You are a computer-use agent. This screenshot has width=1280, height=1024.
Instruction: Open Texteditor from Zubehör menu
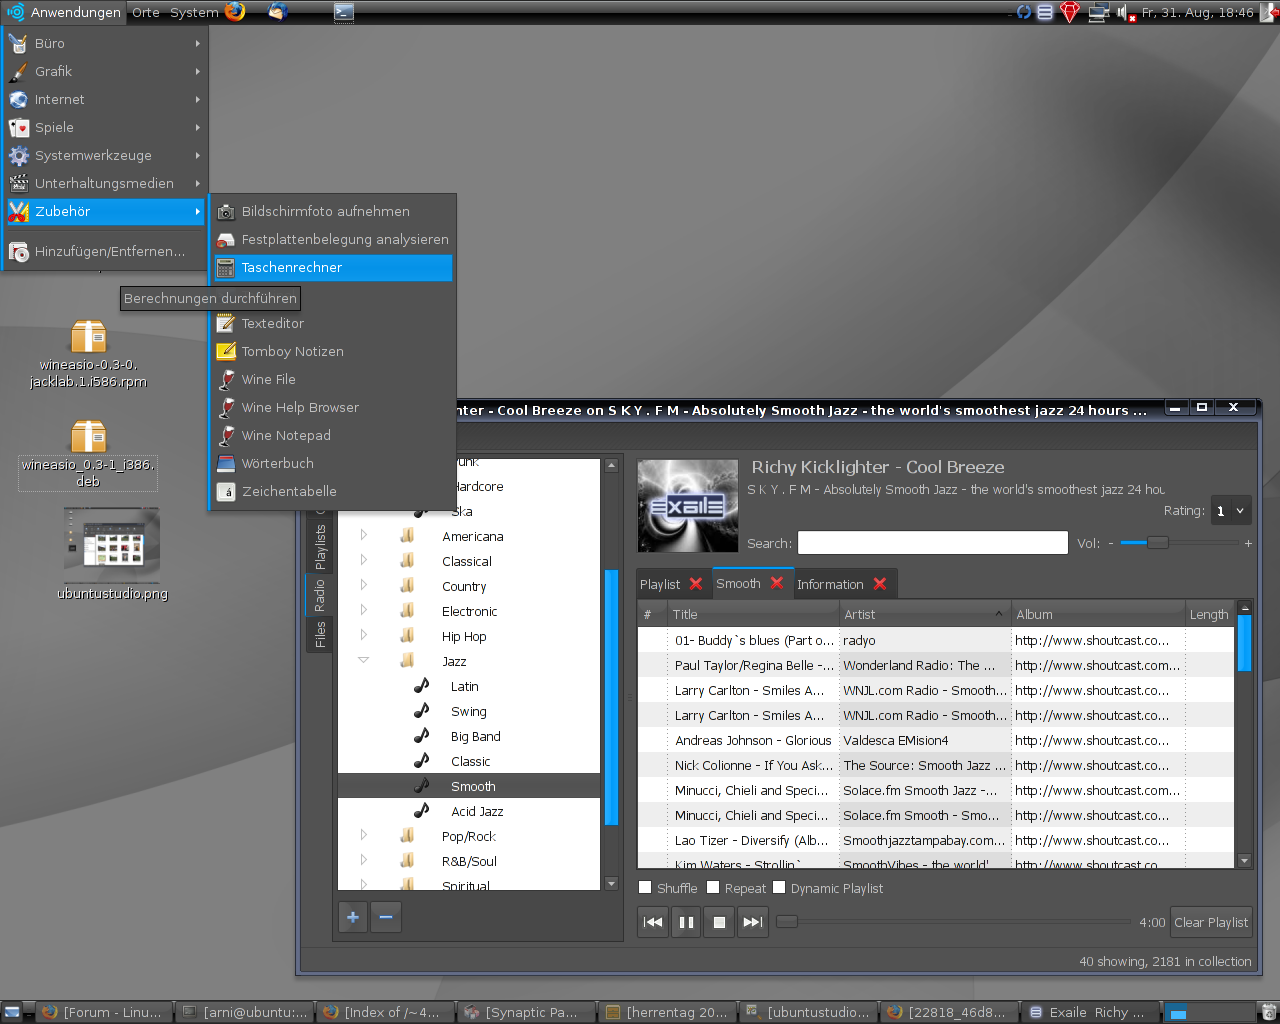[x=332, y=323]
